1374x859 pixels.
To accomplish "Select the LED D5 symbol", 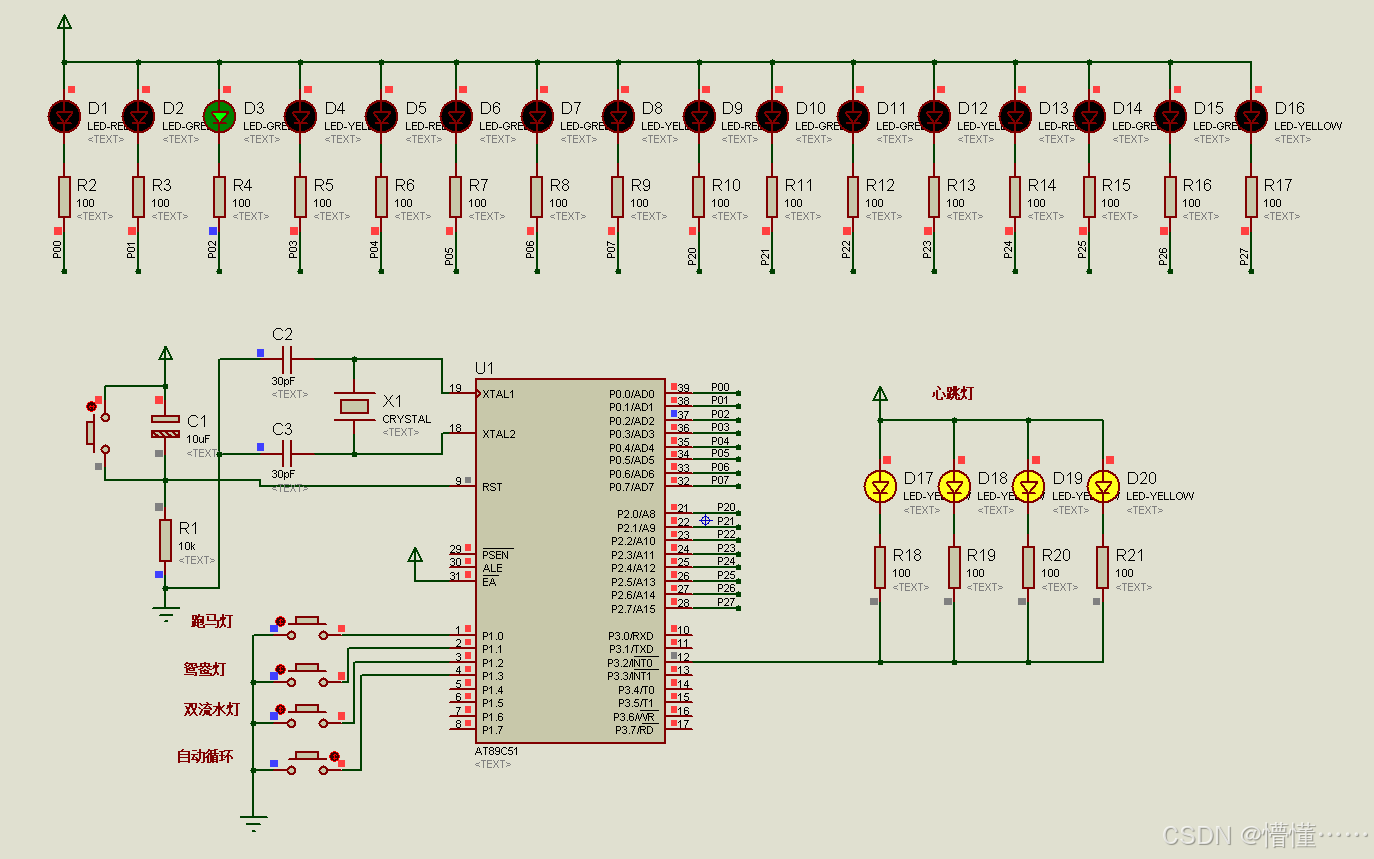I will click(x=382, y=116).
